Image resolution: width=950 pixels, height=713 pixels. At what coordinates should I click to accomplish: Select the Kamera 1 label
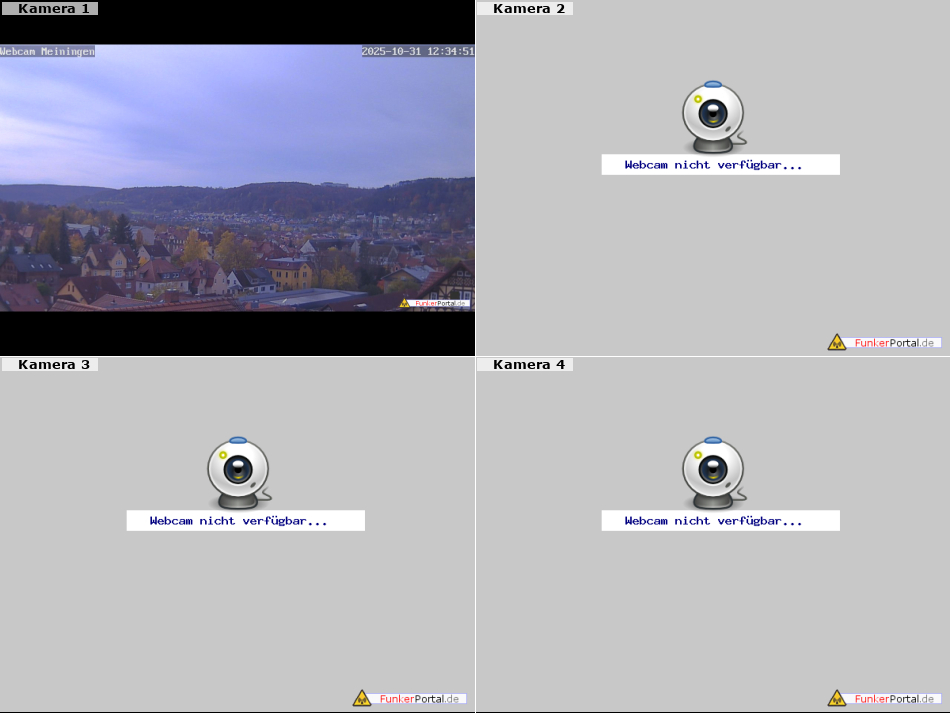[x=53, y=8]
